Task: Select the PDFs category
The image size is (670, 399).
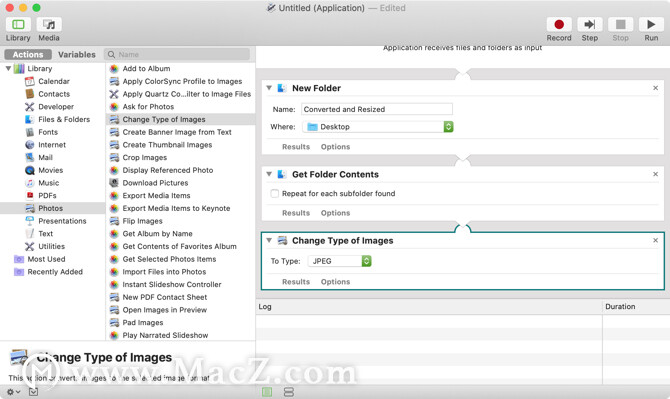Action: pyautogui.click(x=47, y=196)
